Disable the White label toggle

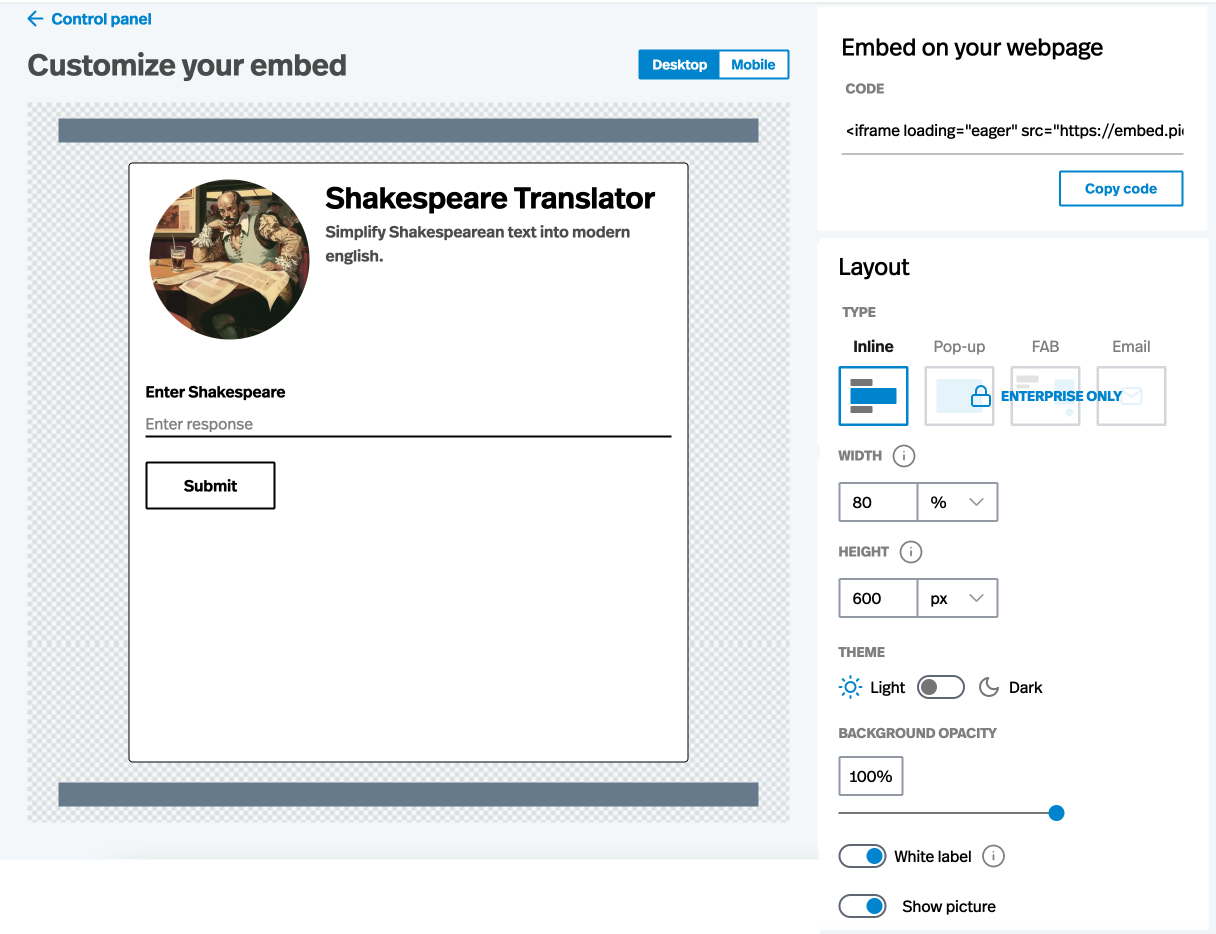(862, 856)
